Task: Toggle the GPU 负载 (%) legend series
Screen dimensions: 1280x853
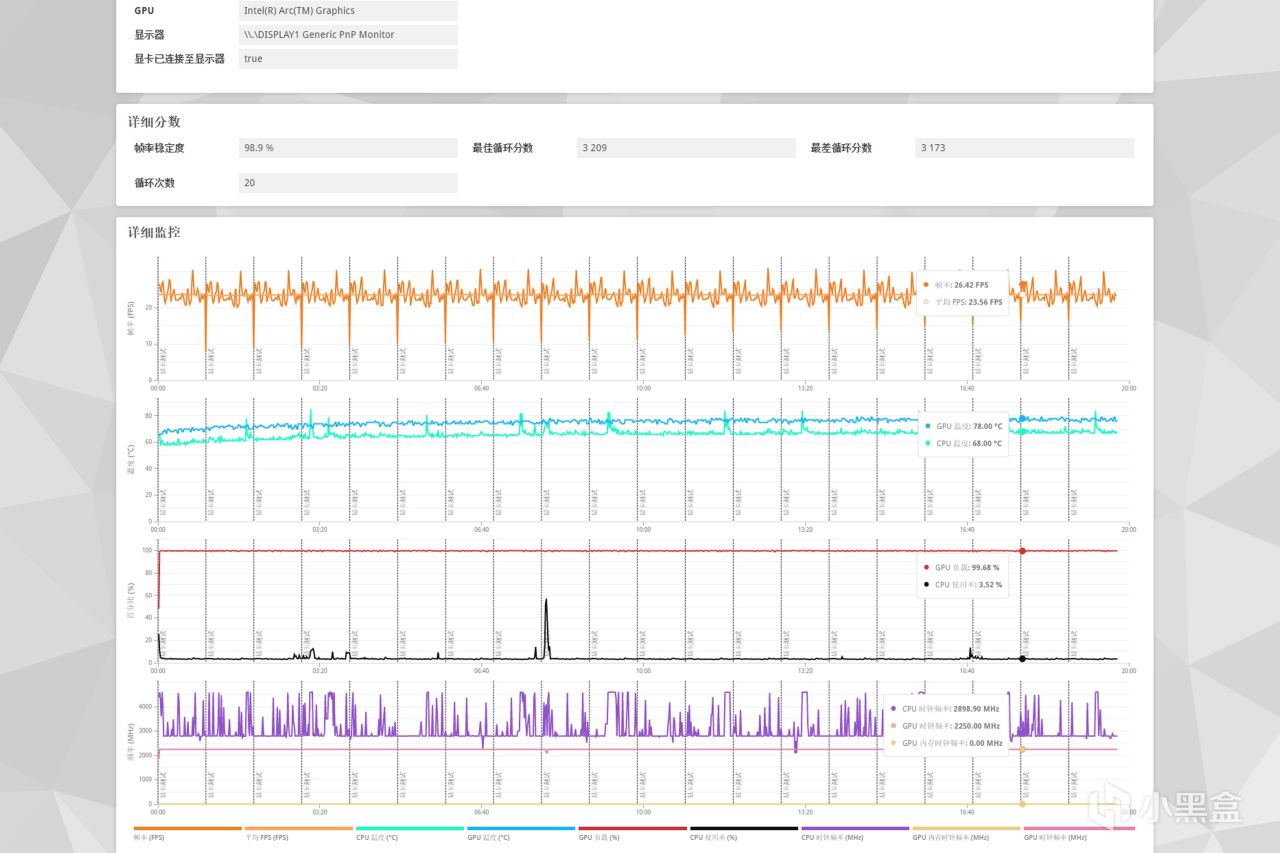Action: (x=632, y=833)
